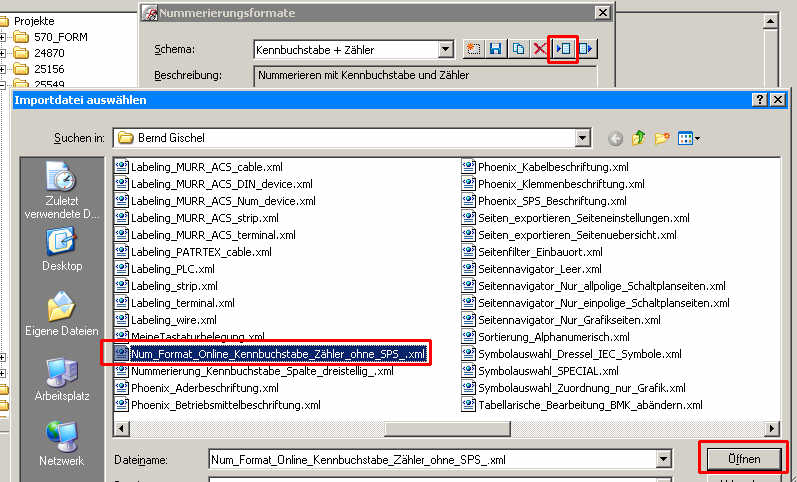797x482 pixels.
Task: Select Seitennavigator_Nur_einpolige_Schaltplanseiten.xml
Action: click(595, 303)
